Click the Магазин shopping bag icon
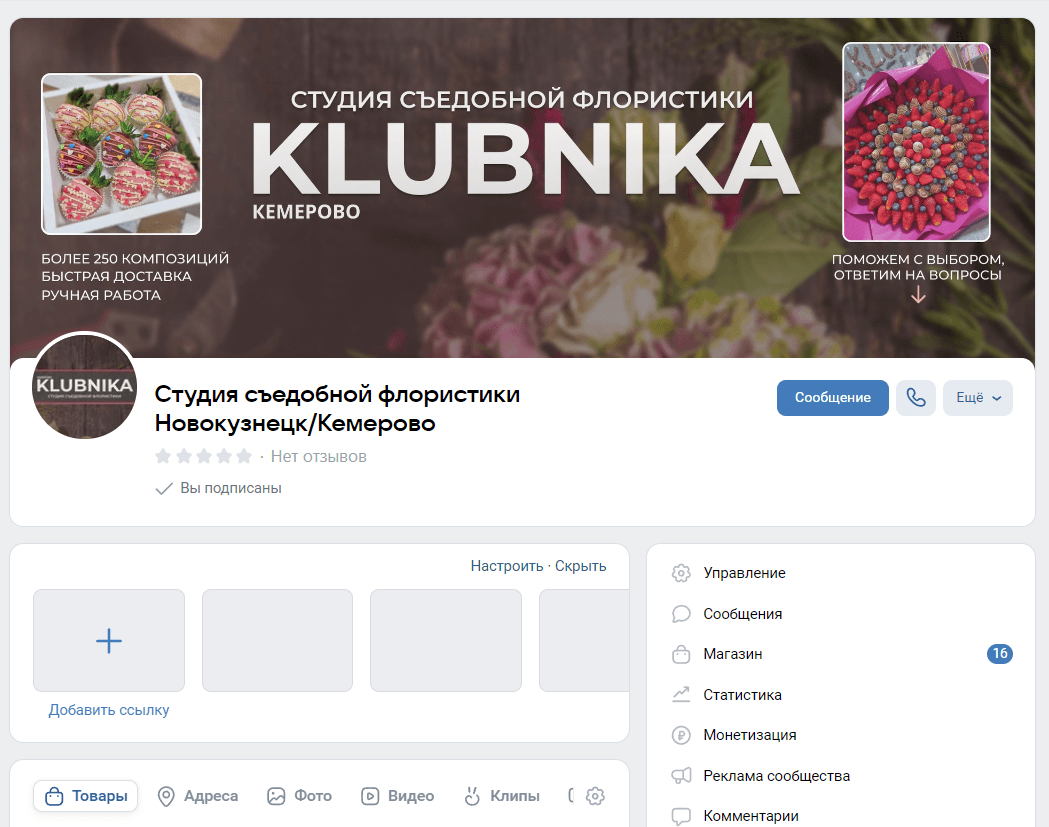Image resolution: width=1049 pixels, height=827 pixels. pyautogui.click(x=681, y=654)
